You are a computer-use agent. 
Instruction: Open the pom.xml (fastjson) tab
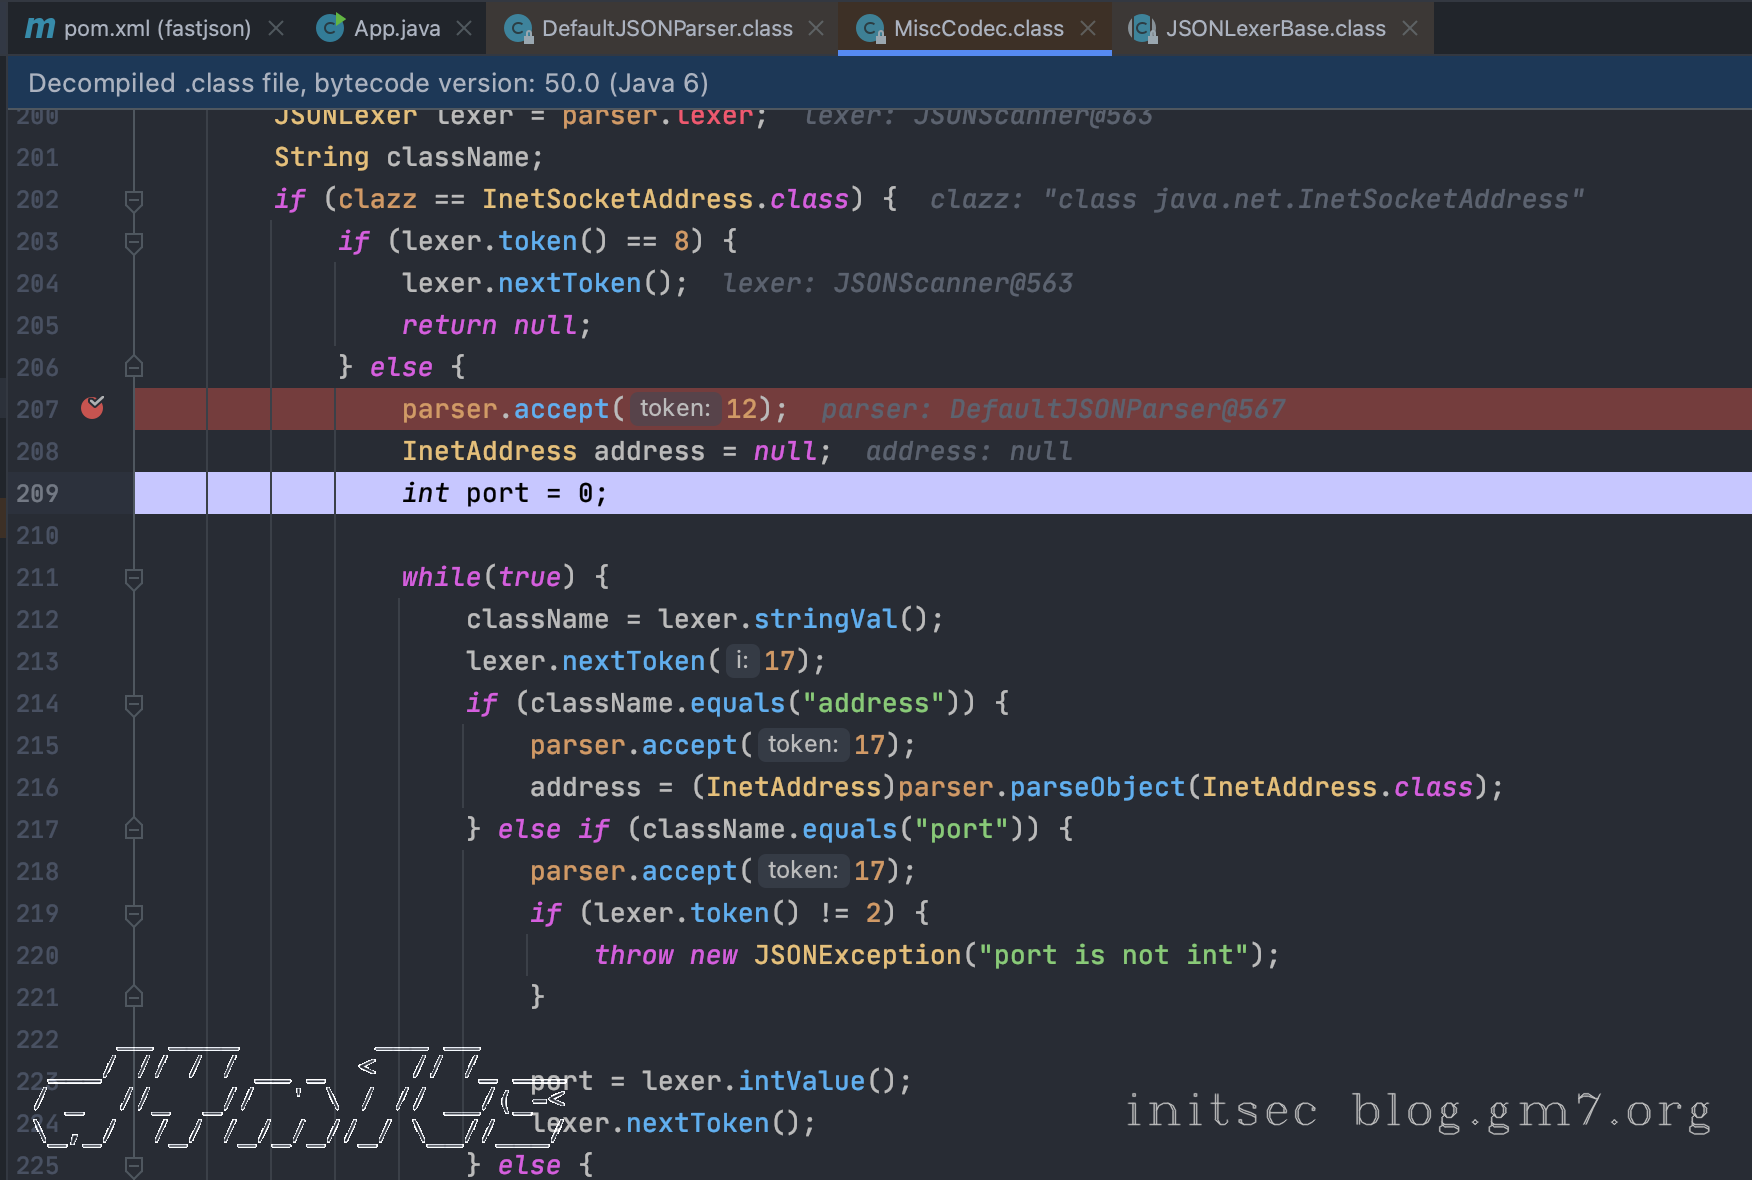157,28
